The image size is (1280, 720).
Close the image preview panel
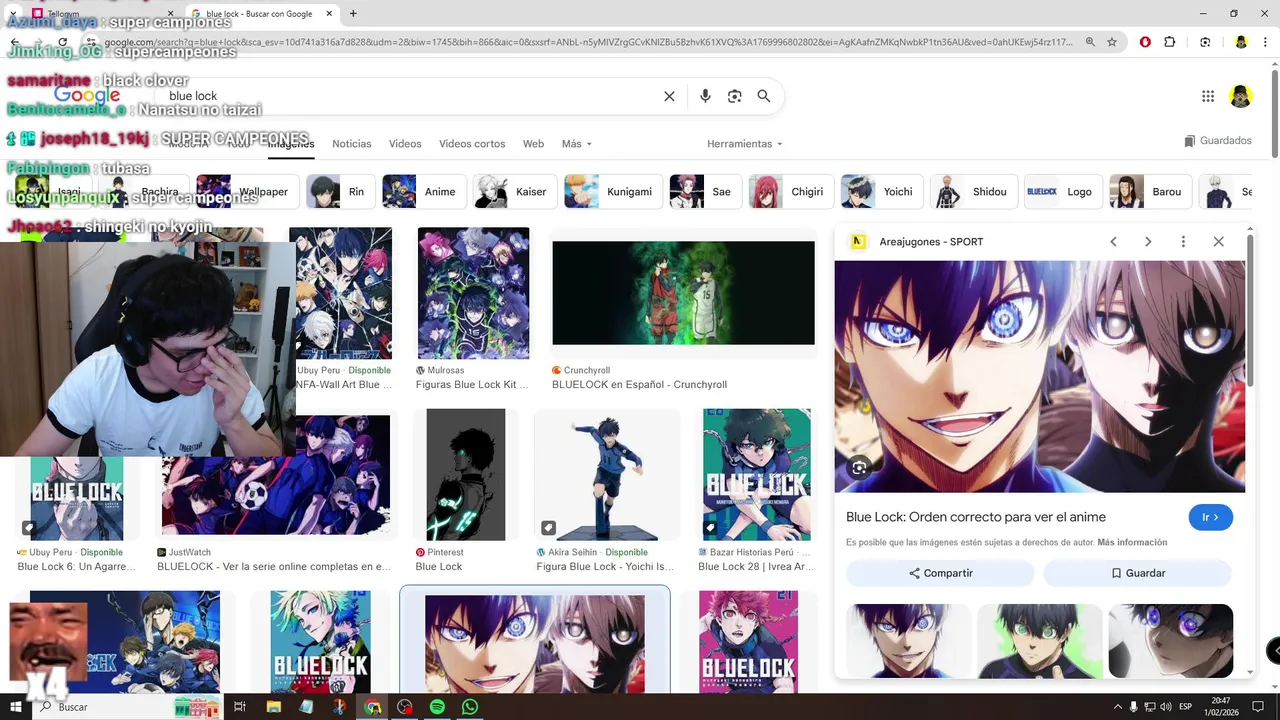point(1218,242)
